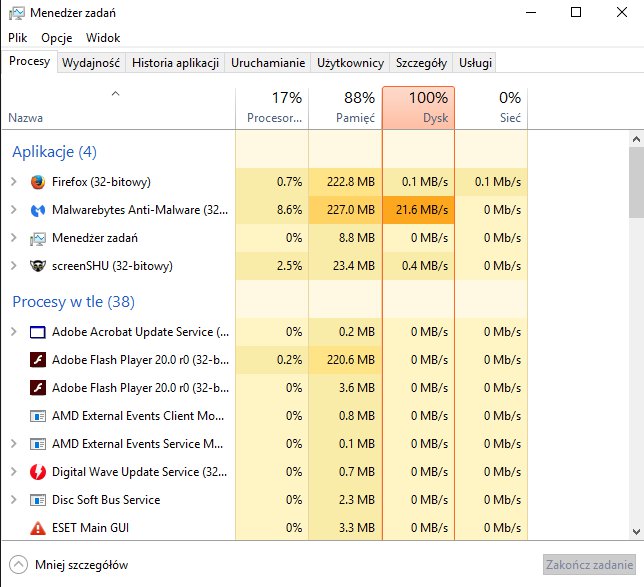Click the Menedżer zadań row icon
Viewport: 644px width, 587px height.
coord(38,239)
